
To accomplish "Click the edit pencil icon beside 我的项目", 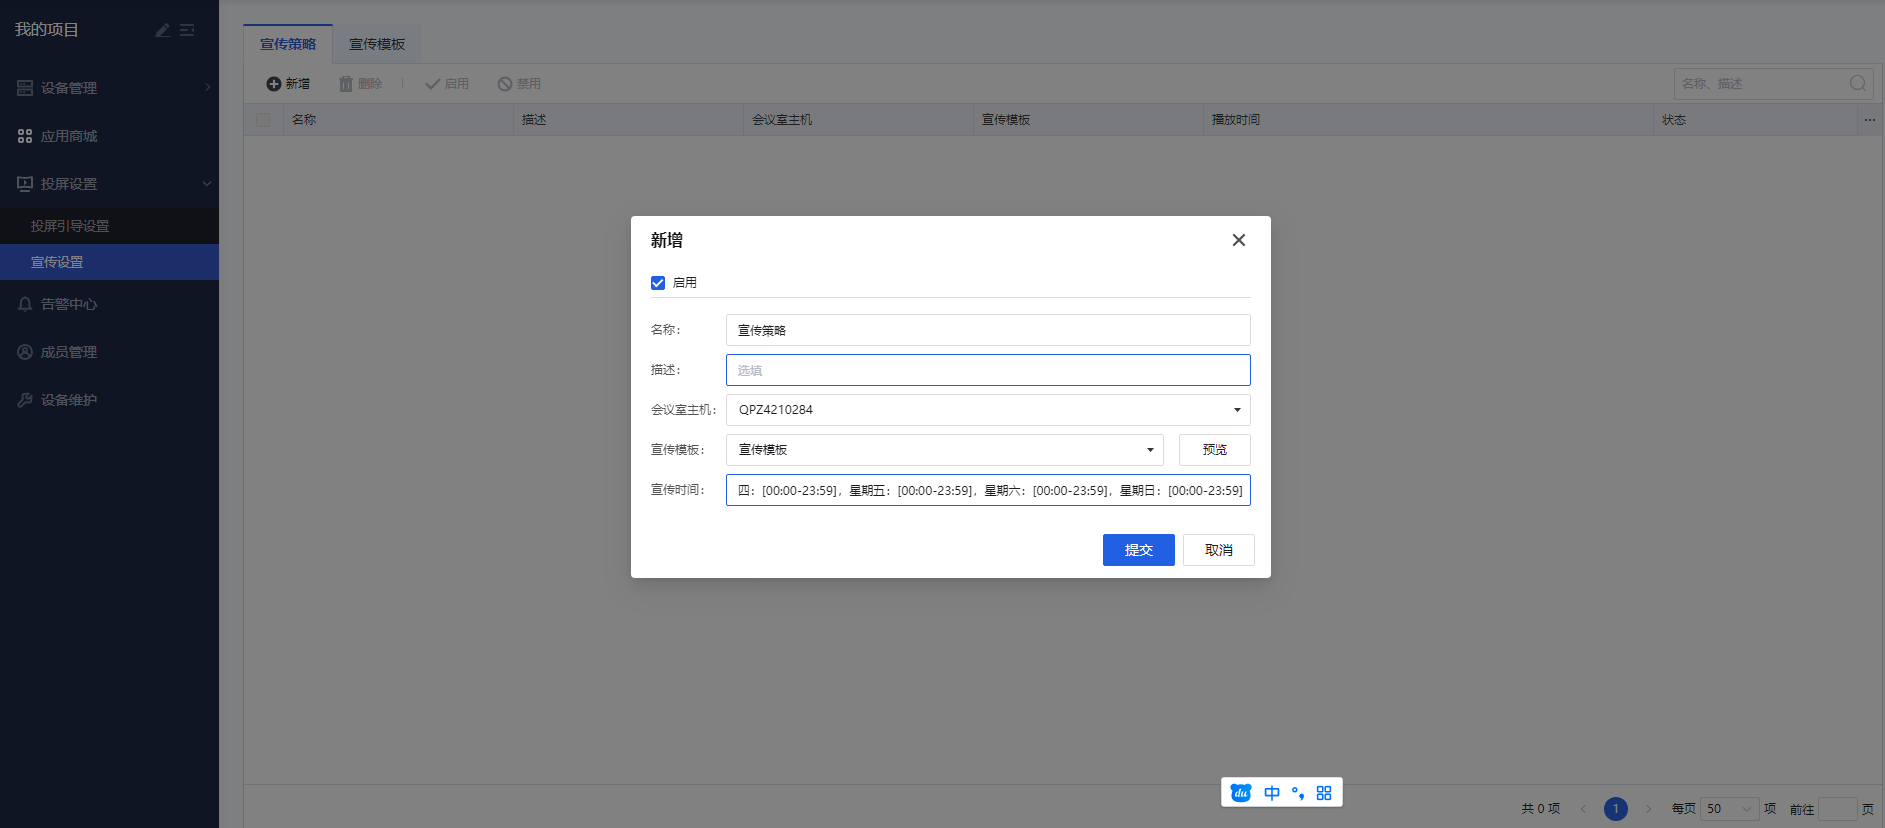I will (x=163, y=31).
